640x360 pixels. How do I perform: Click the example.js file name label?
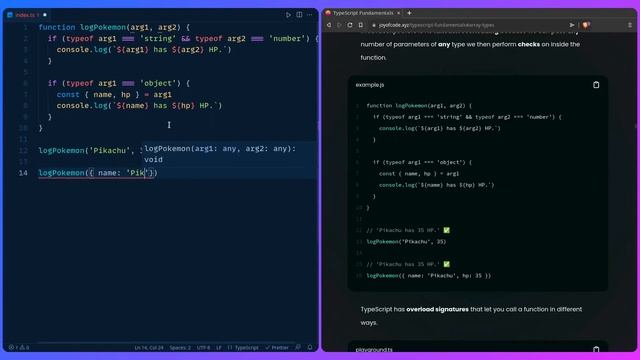(369, 85)
